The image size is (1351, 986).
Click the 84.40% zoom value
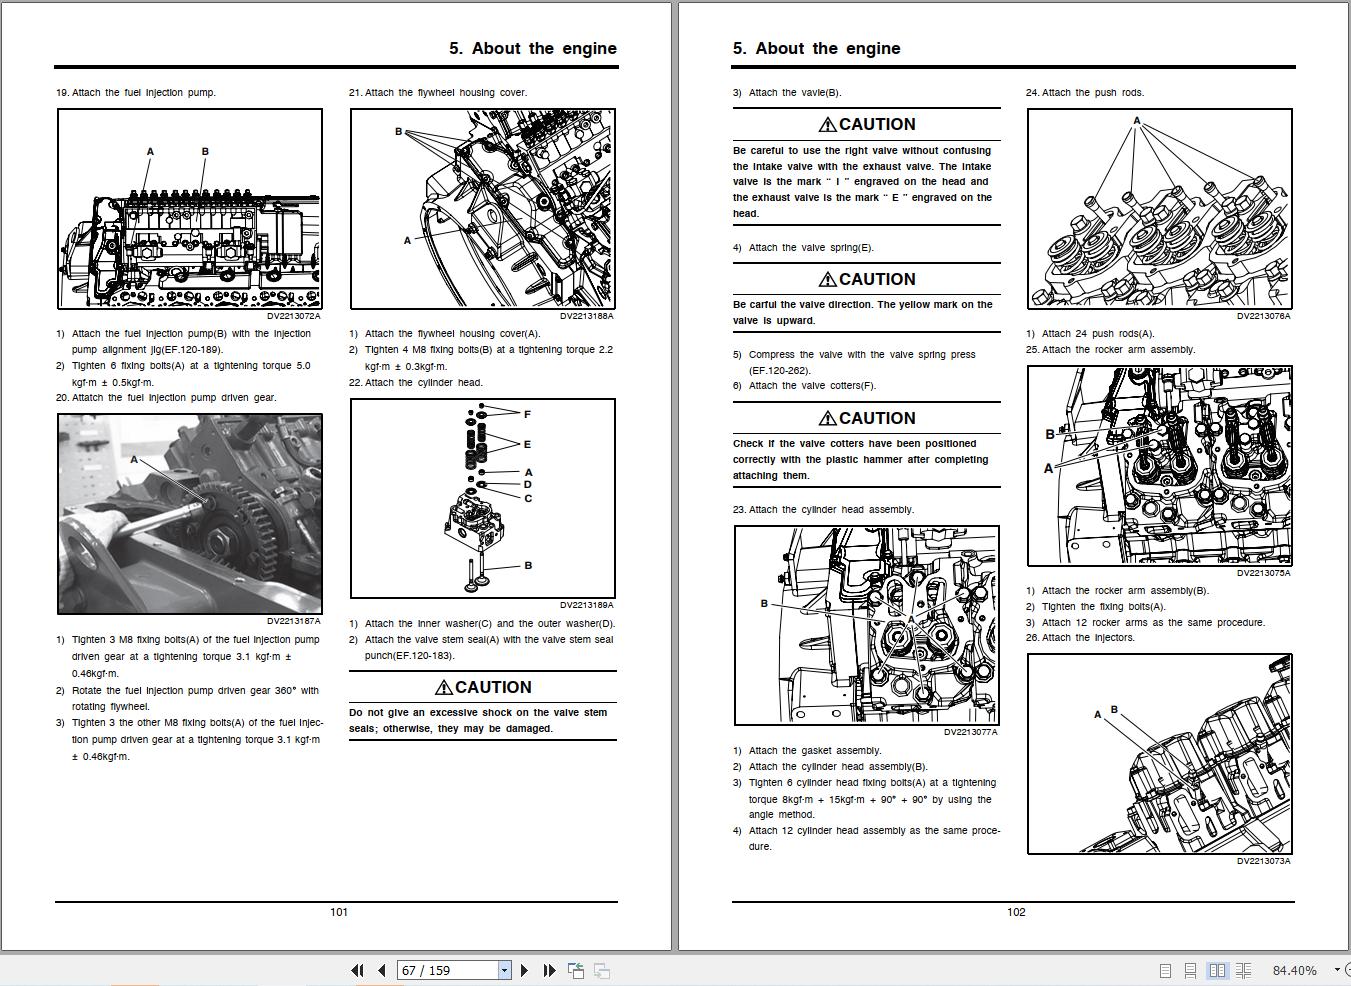point(1295,970)
